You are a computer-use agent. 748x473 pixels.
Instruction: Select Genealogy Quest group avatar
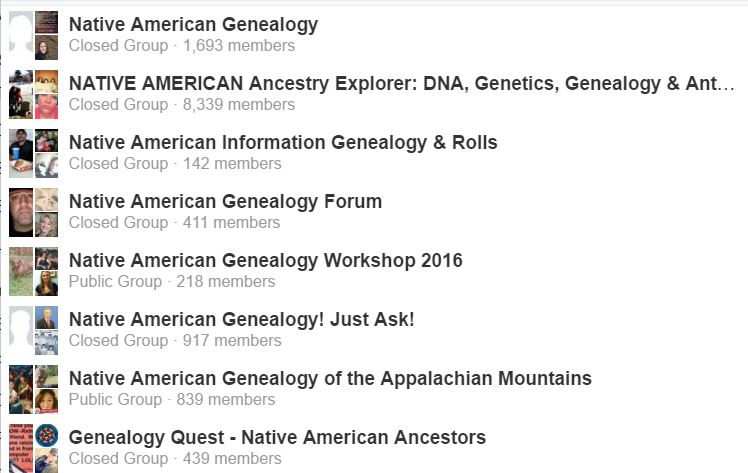(33, 448)
